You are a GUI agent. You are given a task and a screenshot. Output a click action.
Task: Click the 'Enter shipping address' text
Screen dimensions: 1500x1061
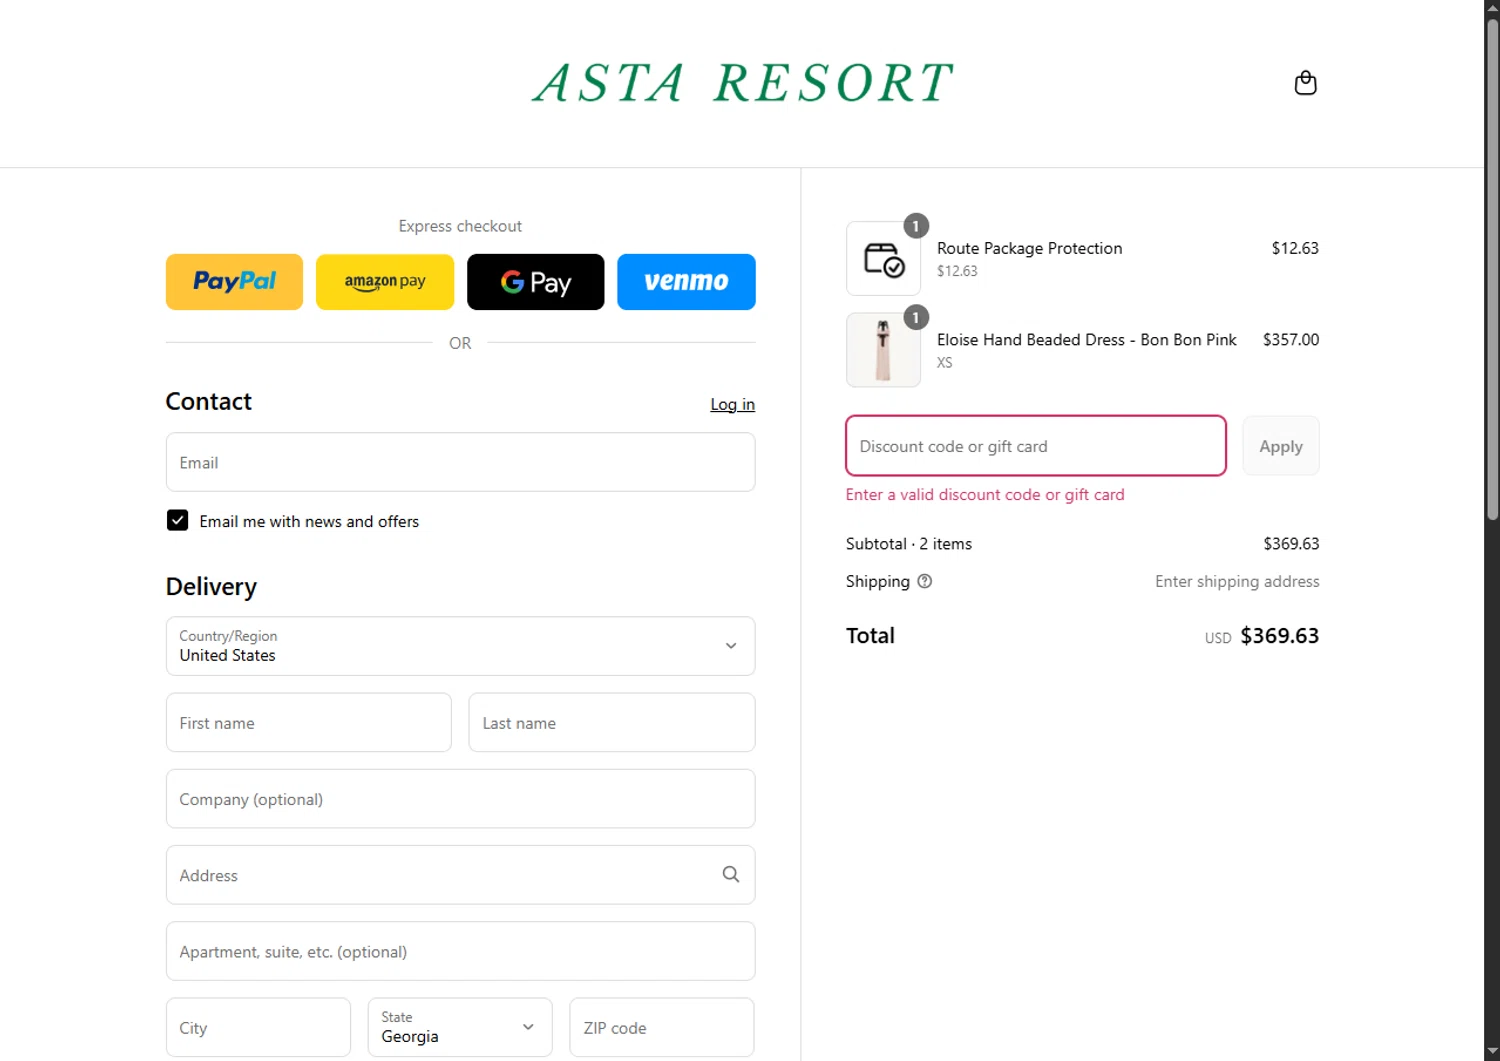coord(1237,581)
